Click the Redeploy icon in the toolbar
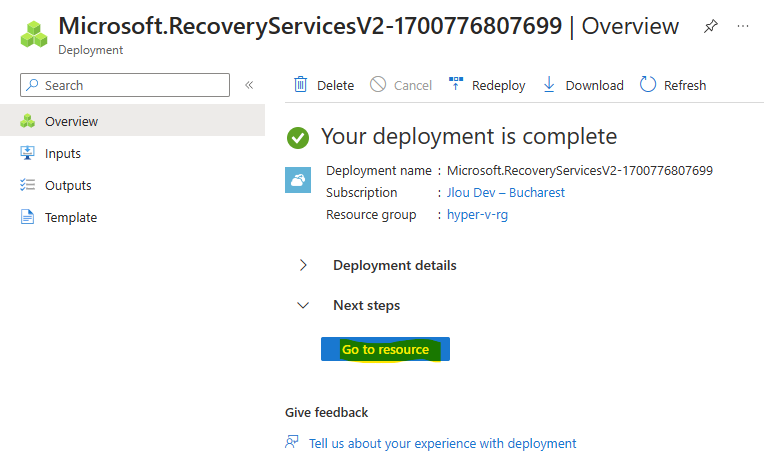This screenshot has height=472, width=764. pos(456,84)
